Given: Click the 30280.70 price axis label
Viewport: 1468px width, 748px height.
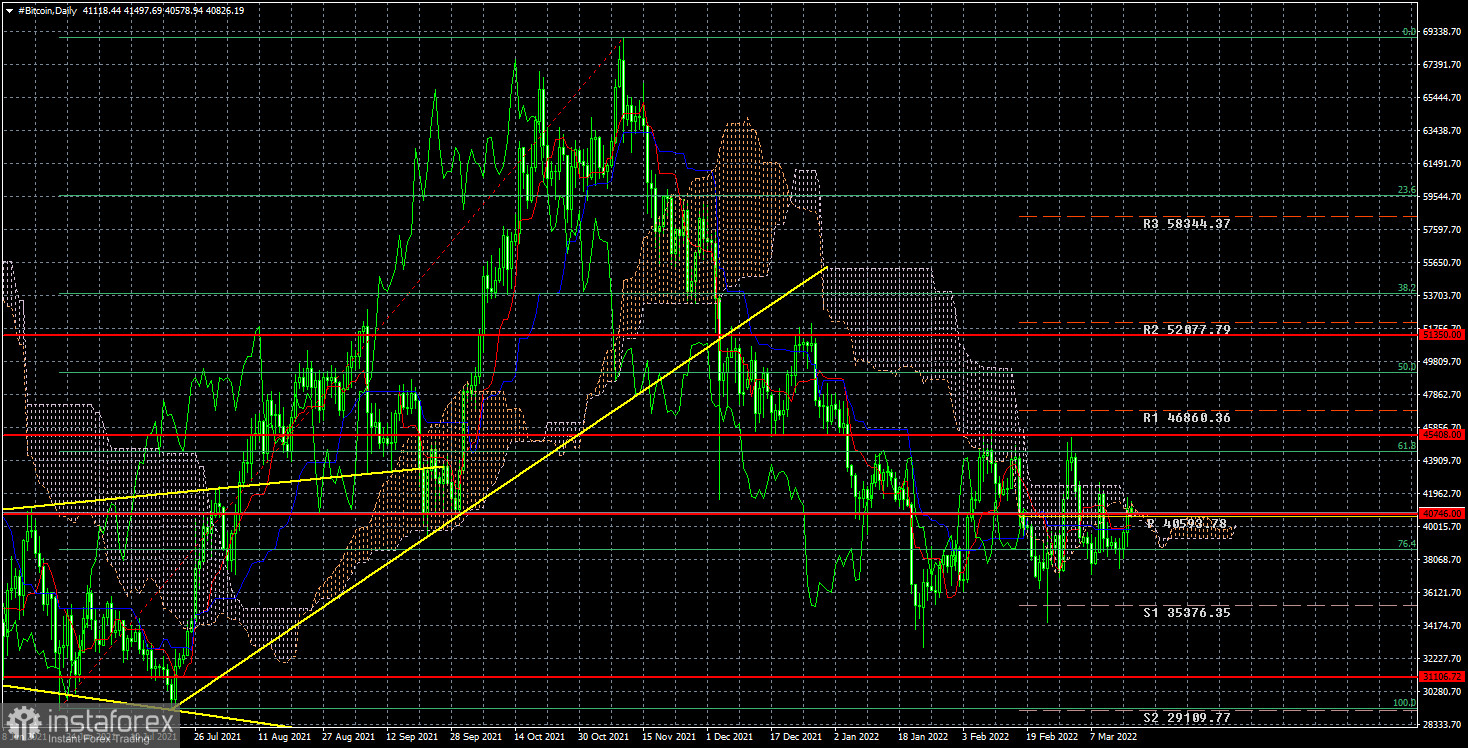Looking at the screenshot, I should (x=1443, y=692).
